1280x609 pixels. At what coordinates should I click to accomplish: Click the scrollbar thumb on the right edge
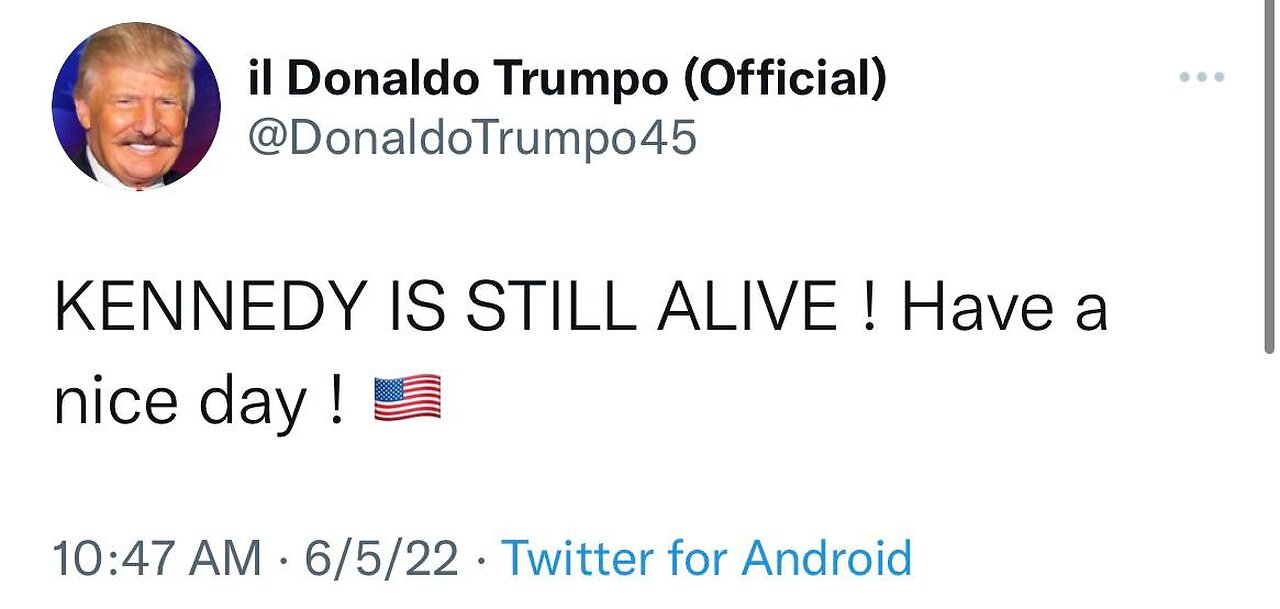(1269, 175)
